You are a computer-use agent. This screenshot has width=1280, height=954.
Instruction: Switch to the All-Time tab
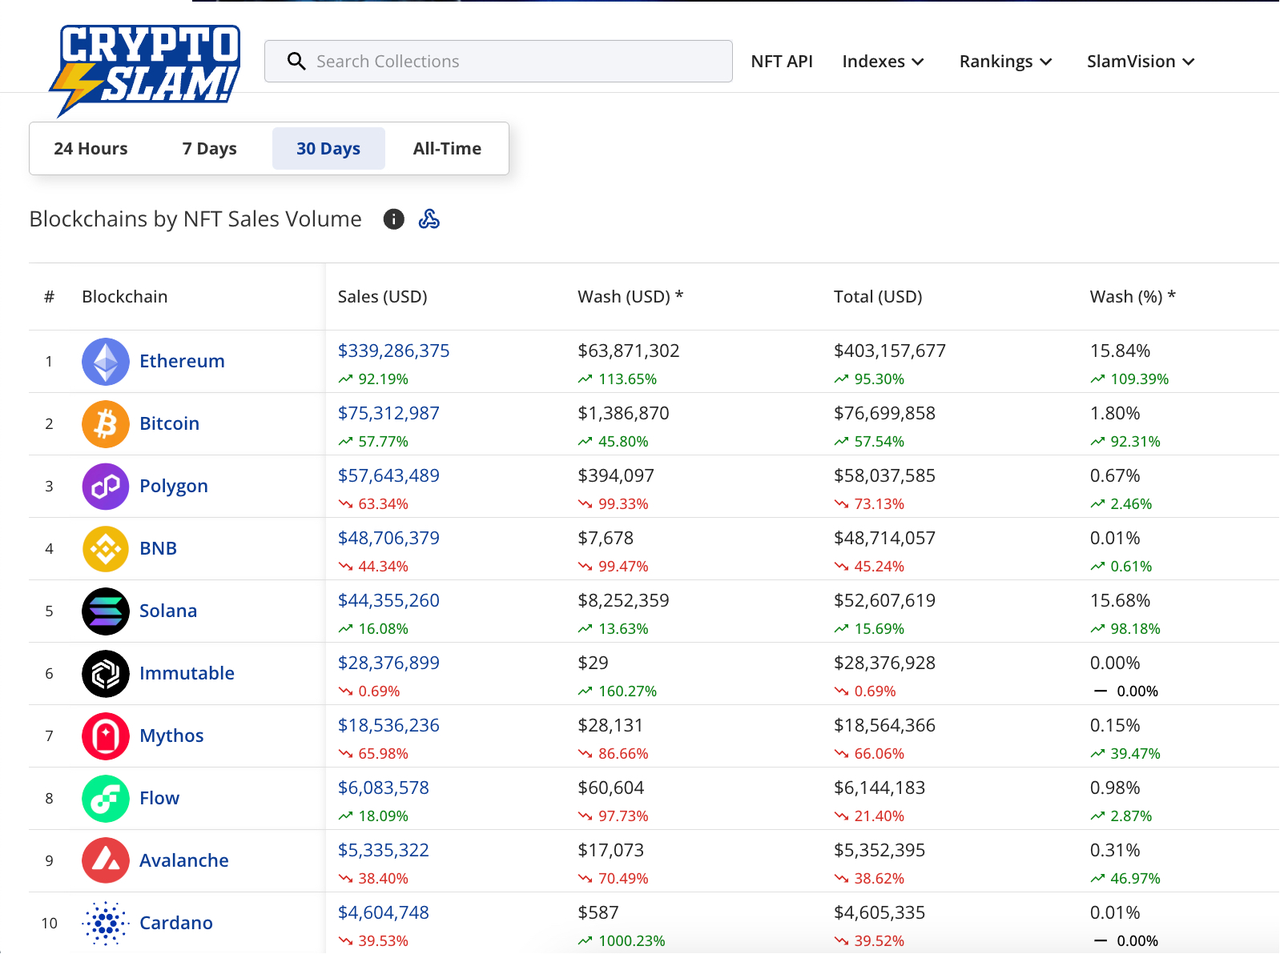447,148
